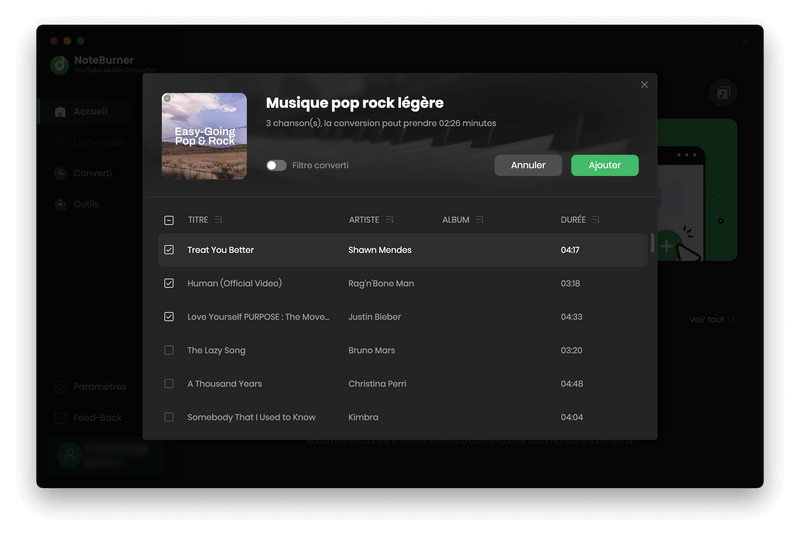Click the Treat You Better title

pos(220,250)
